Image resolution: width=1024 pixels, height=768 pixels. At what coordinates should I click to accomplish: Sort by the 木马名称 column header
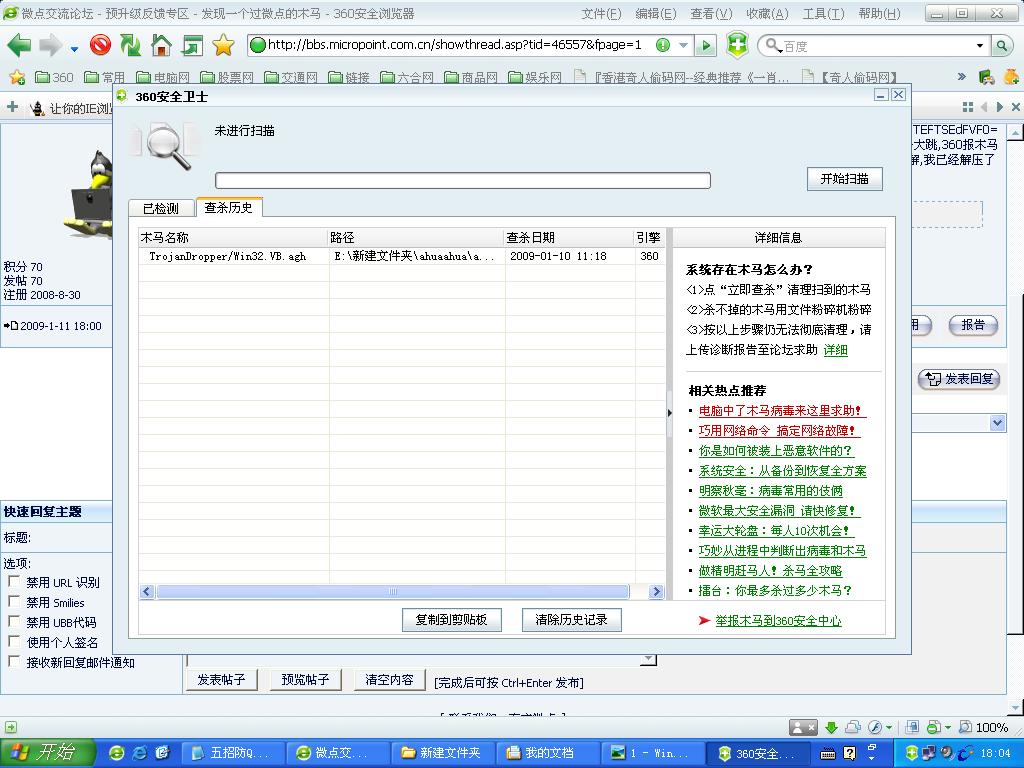[x=233, y=238]
